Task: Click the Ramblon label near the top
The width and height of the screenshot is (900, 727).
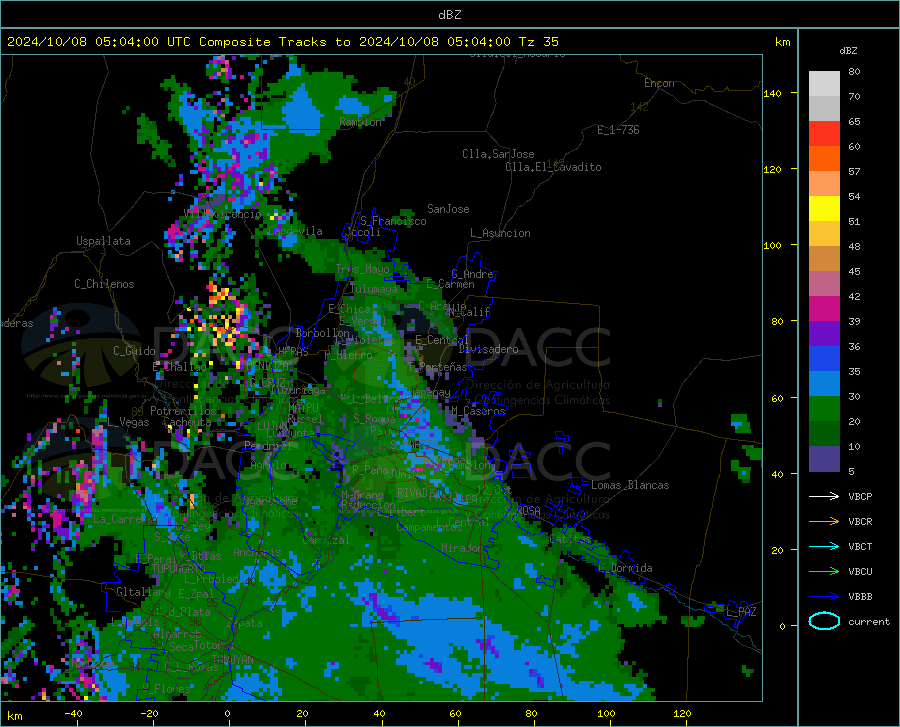Action: 360,122
